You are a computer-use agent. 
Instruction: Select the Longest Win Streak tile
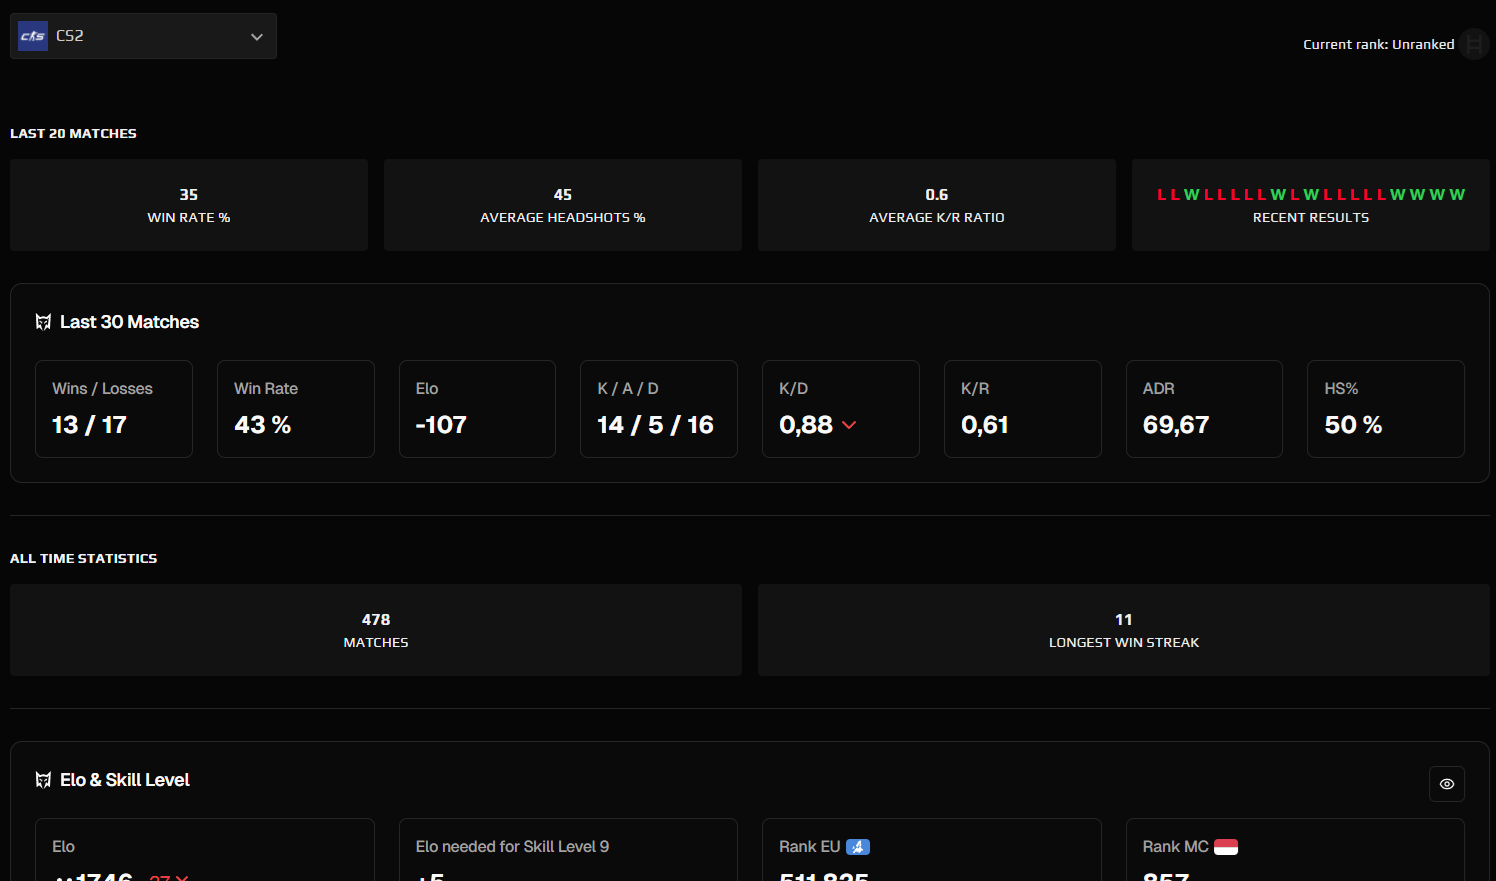pyautogui.click(x=1124, y=630)
